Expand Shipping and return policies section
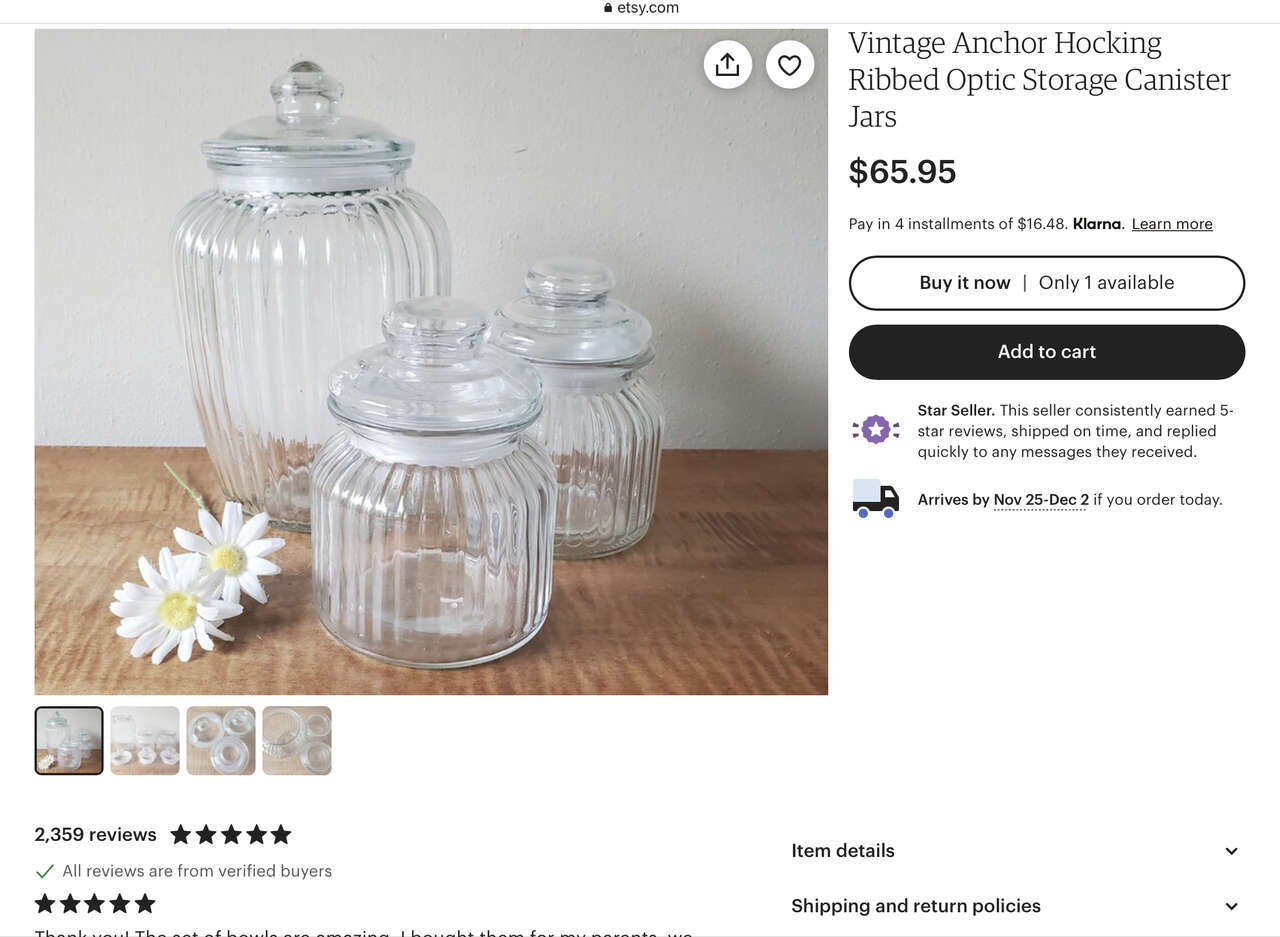Viewport: 1280px width, 937px height. coord(1015,906)
